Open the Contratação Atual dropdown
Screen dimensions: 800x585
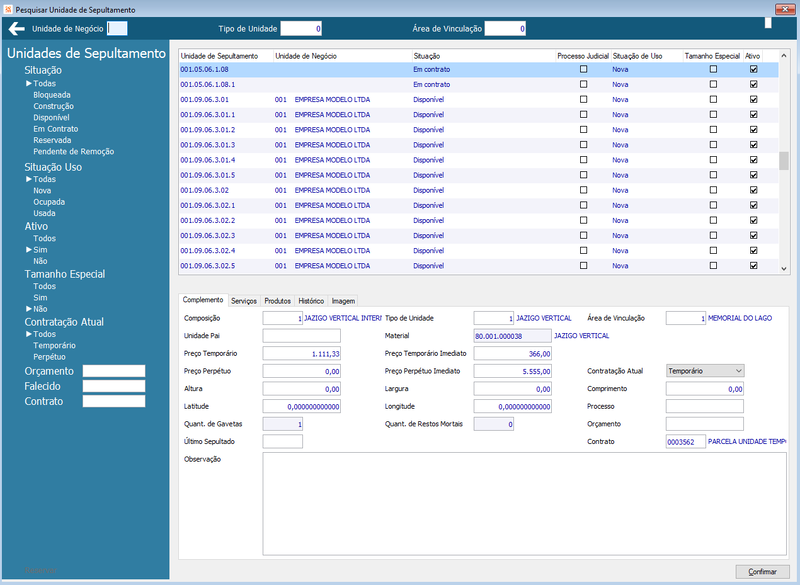tap(705, 371)
